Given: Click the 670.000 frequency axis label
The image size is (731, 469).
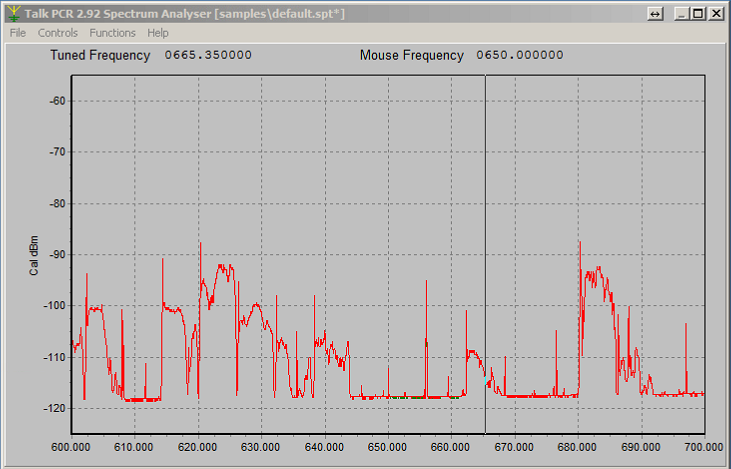Looking at the screenshot, I should pos(514,447).
